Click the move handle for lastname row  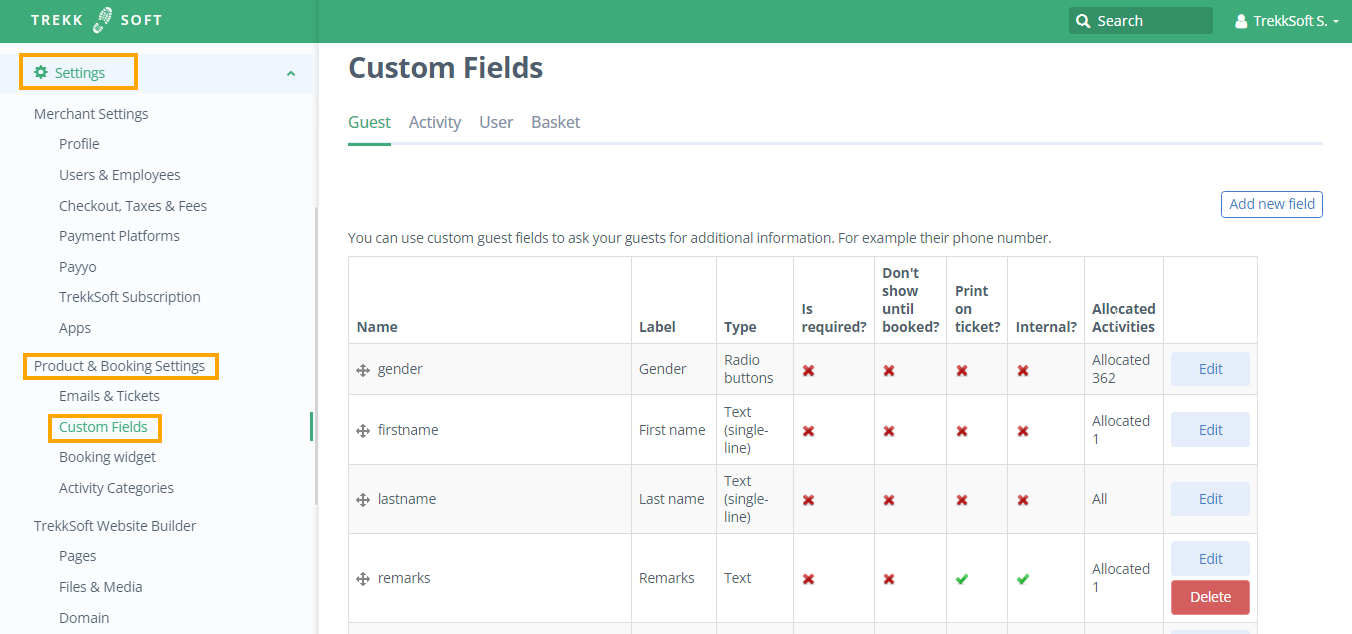coord(363,500)
